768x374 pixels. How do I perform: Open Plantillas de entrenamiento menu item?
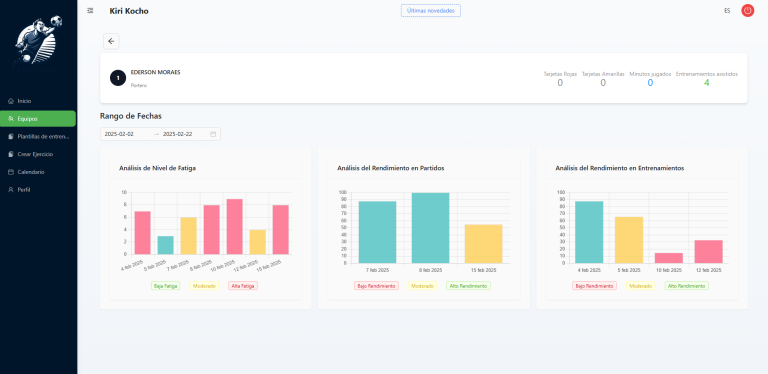tap(38, 137)
